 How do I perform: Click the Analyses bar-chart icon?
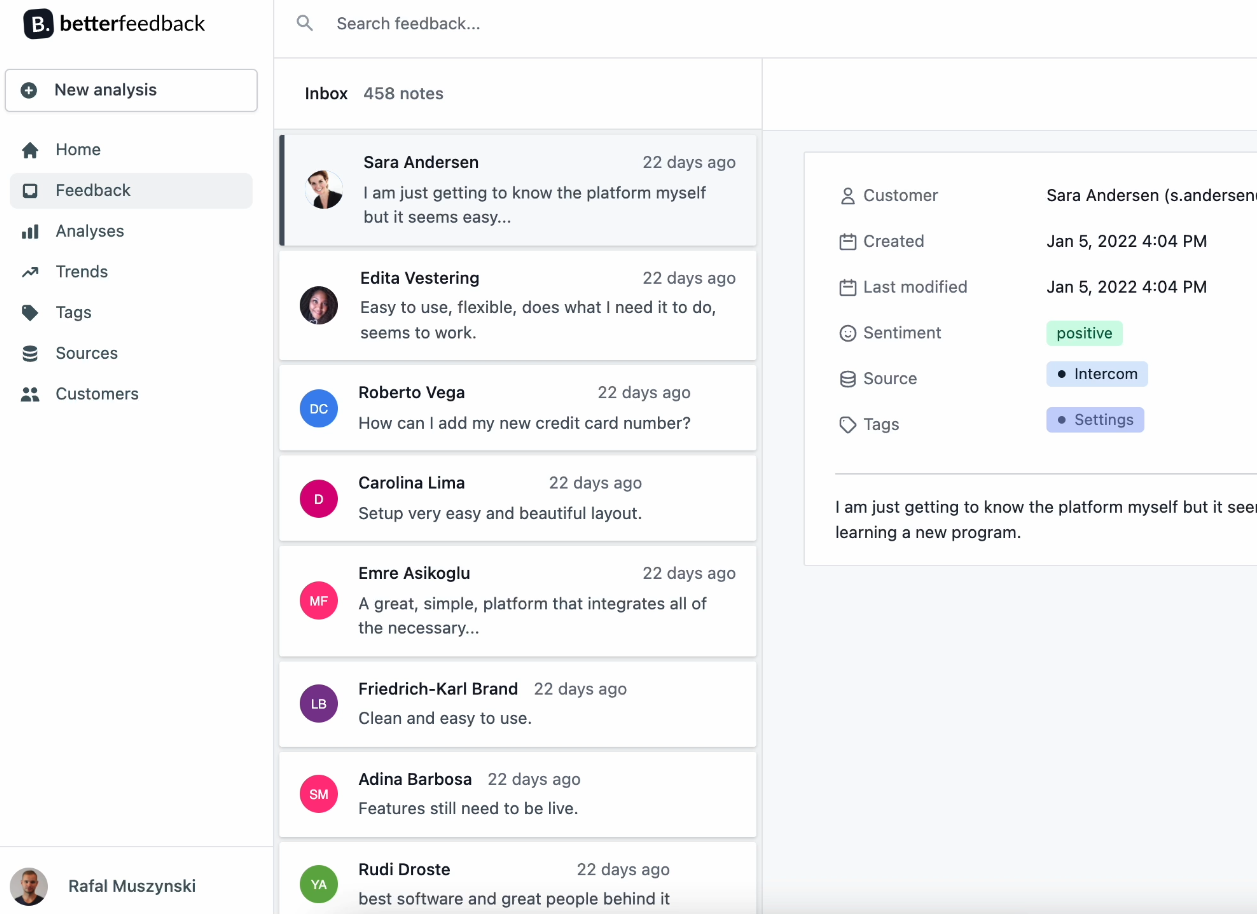28,231
